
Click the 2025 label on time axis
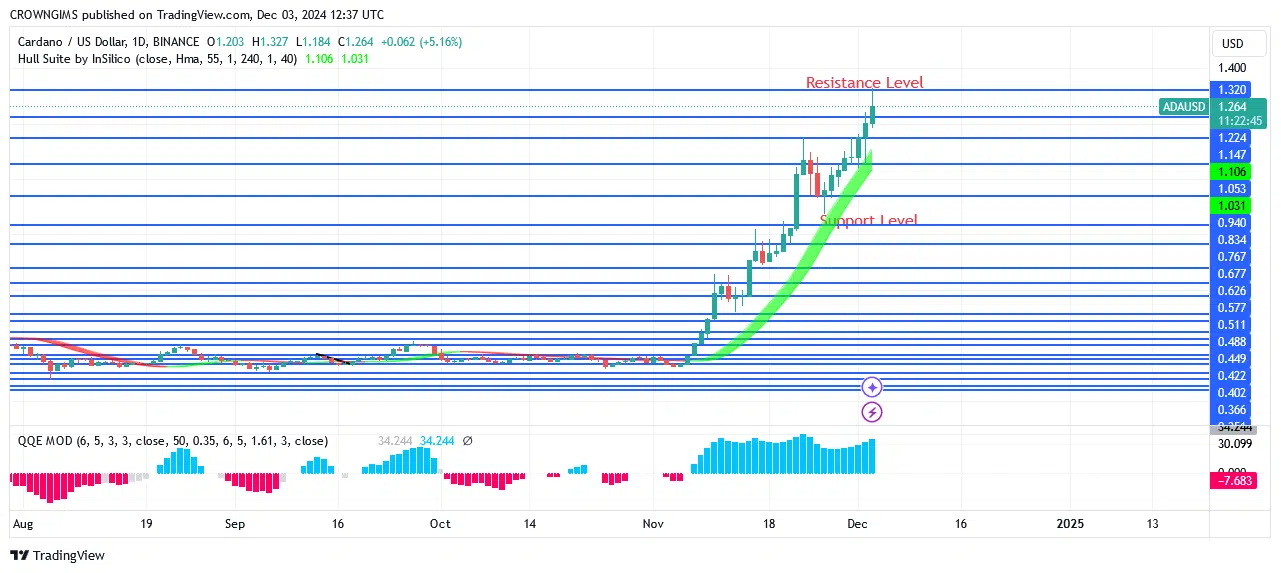pos(1070,523)
